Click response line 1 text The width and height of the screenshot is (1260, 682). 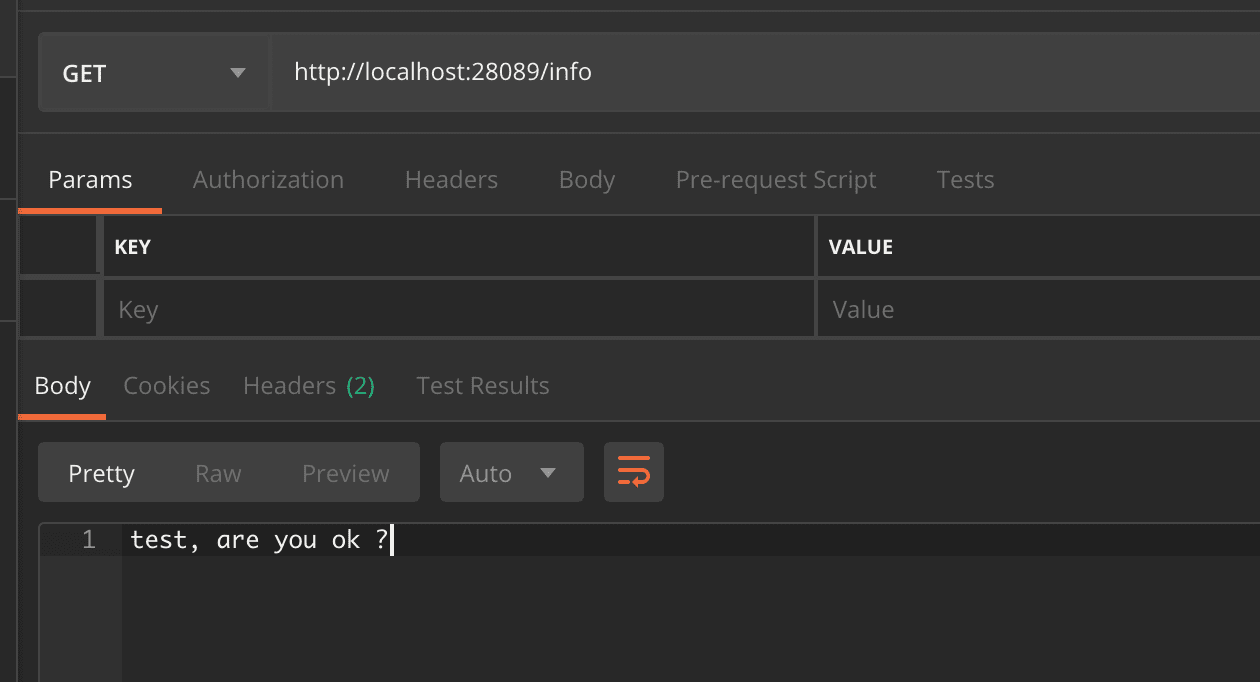[259, 540]
